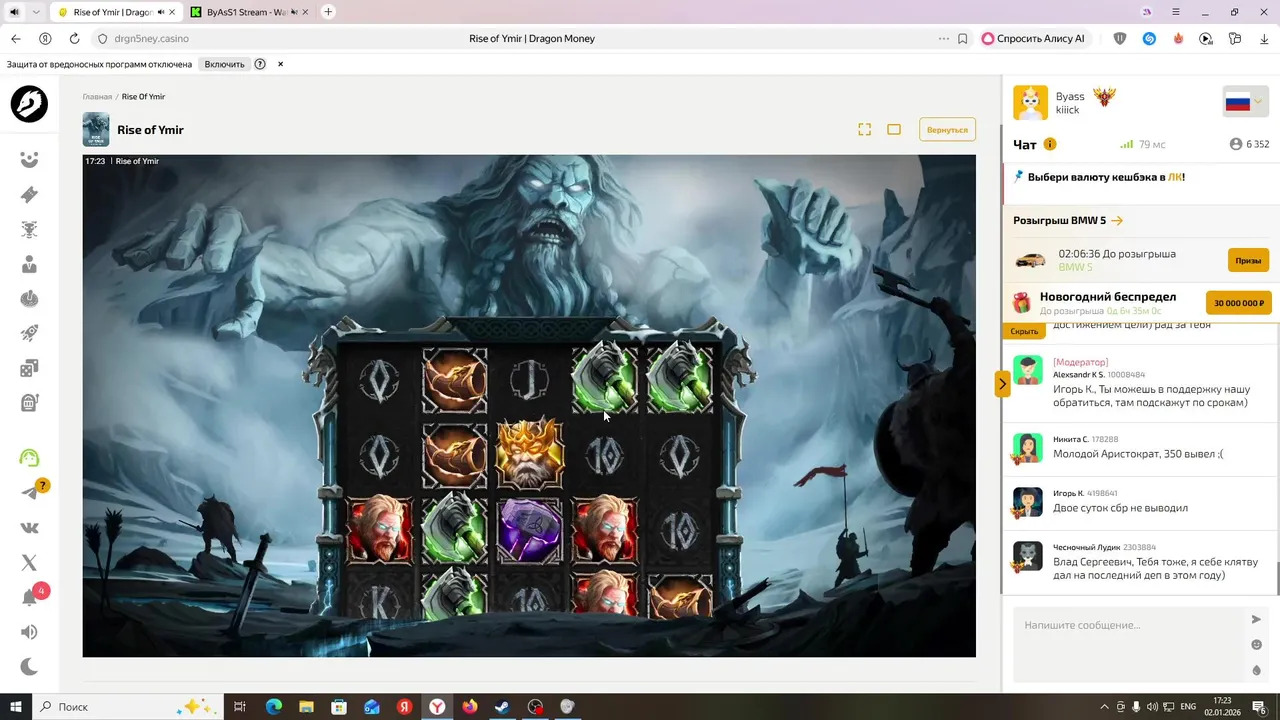Open the VK social link in sidebar

pos(29,528)
